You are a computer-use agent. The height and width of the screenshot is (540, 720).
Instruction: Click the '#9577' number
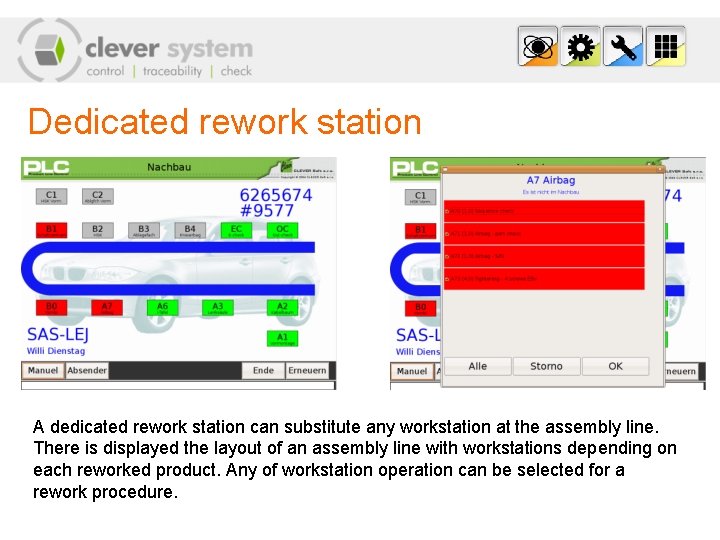pyautogui.click(x=267, y=211)
